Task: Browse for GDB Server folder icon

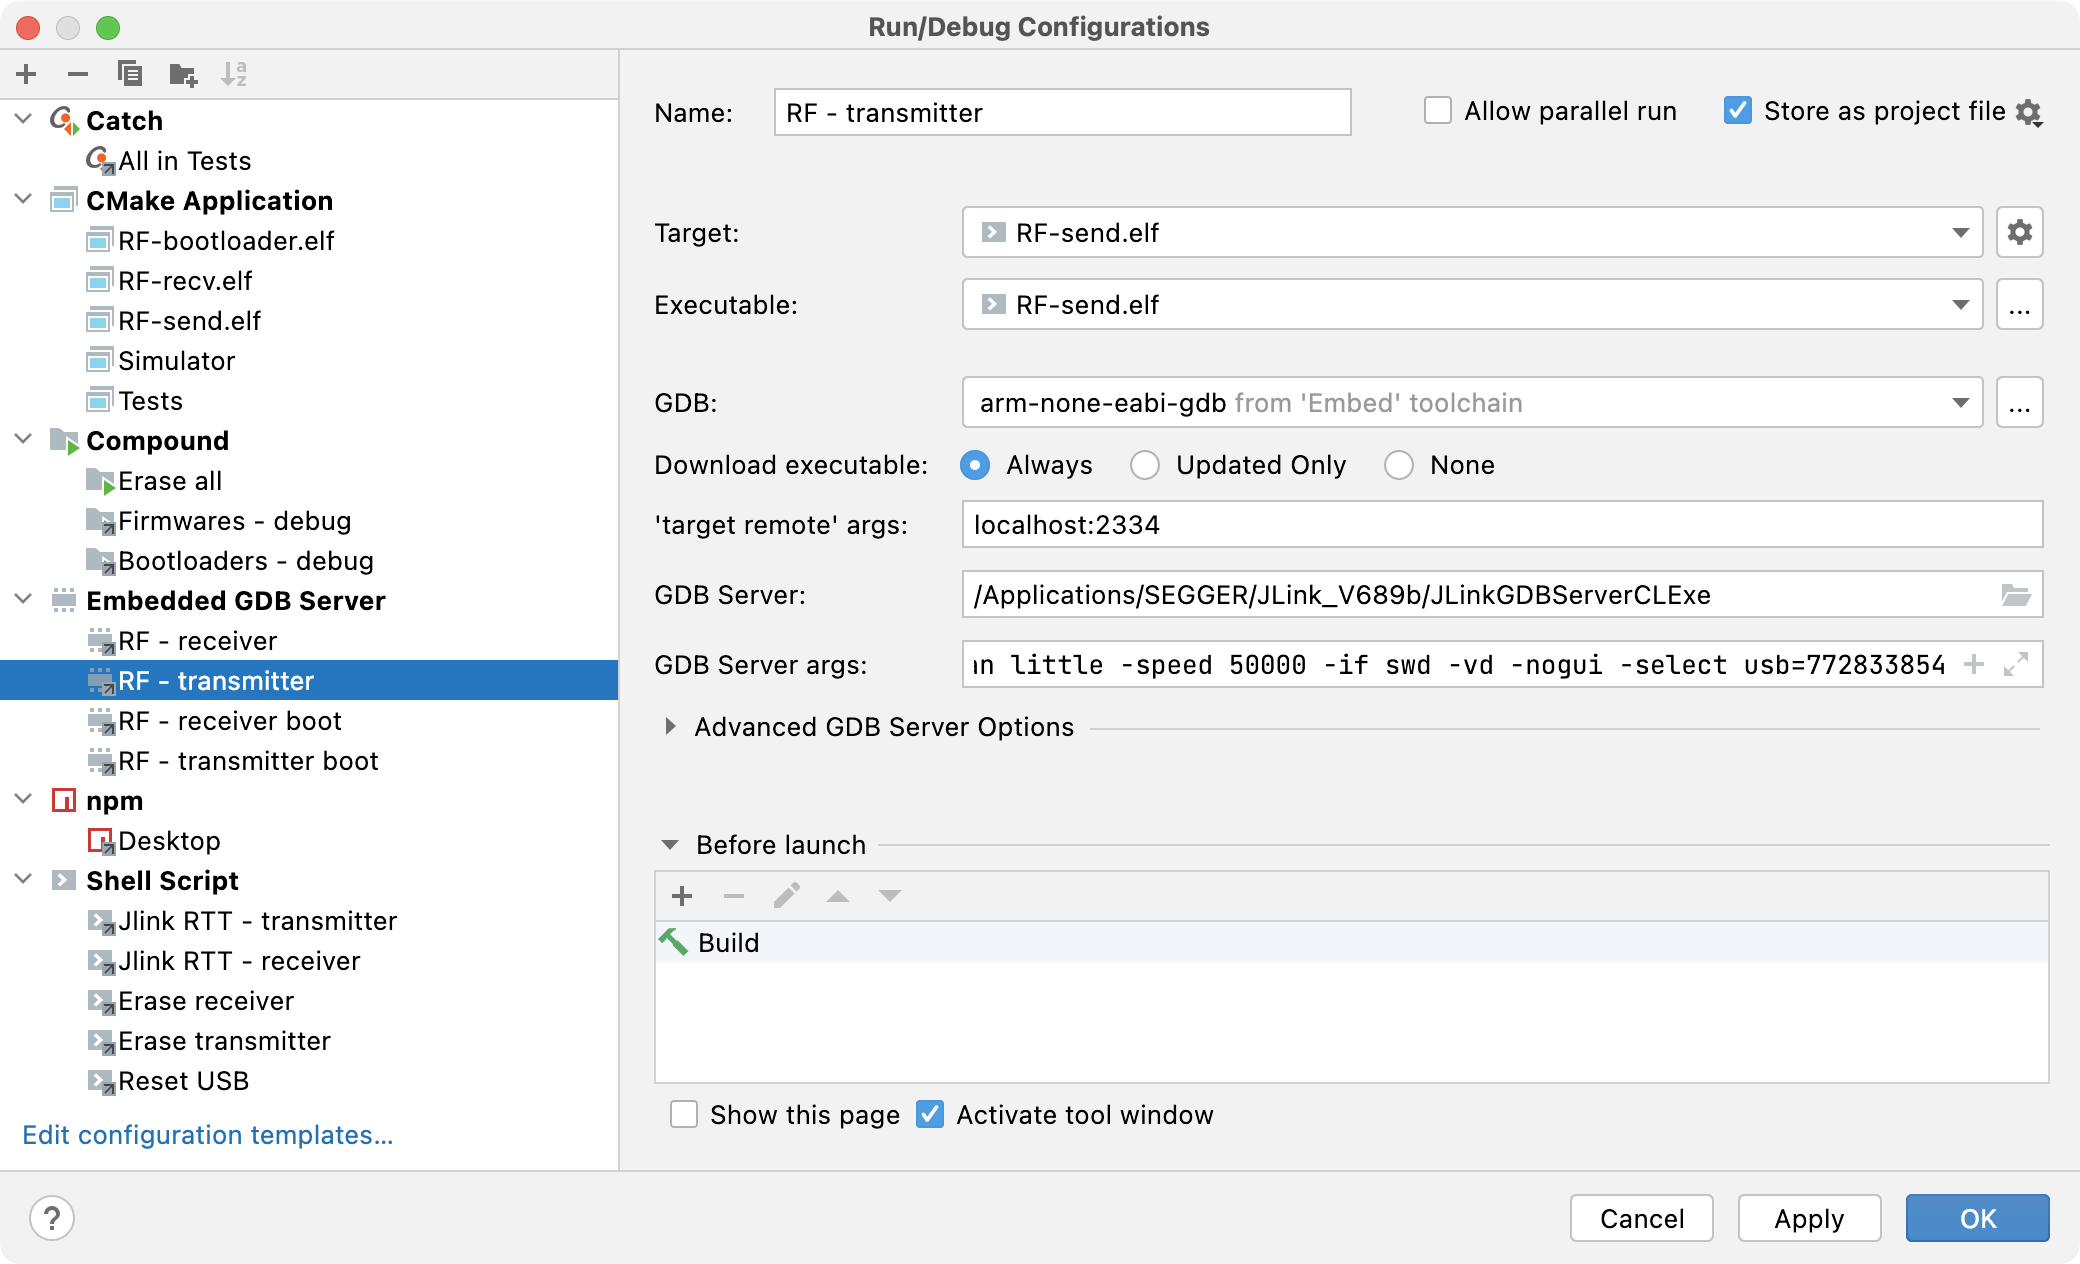Action: click(2015, 595)
